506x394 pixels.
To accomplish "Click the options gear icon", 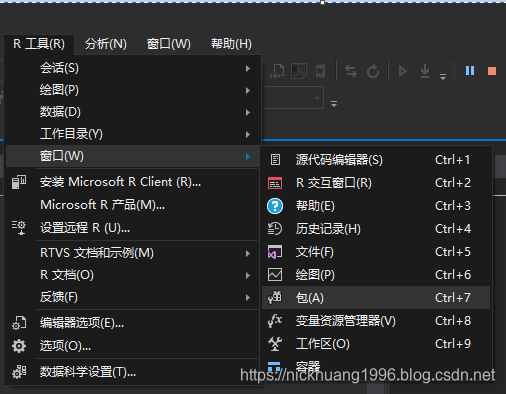I will pyautogui.click(x=19, y=346).
